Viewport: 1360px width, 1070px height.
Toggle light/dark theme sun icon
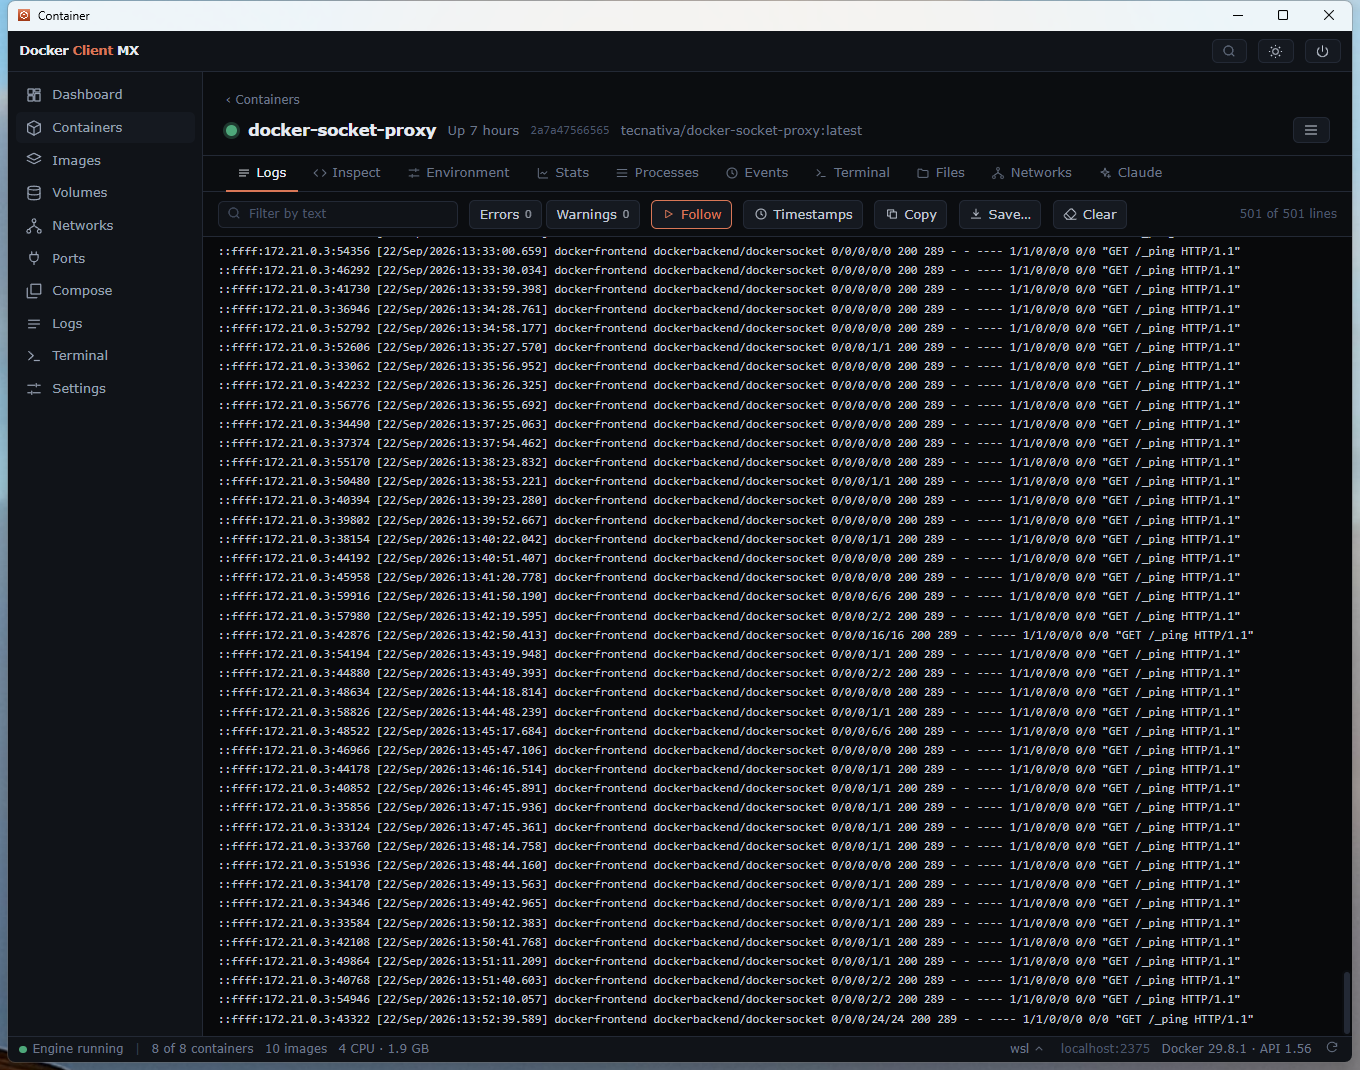coord(1276,51)
